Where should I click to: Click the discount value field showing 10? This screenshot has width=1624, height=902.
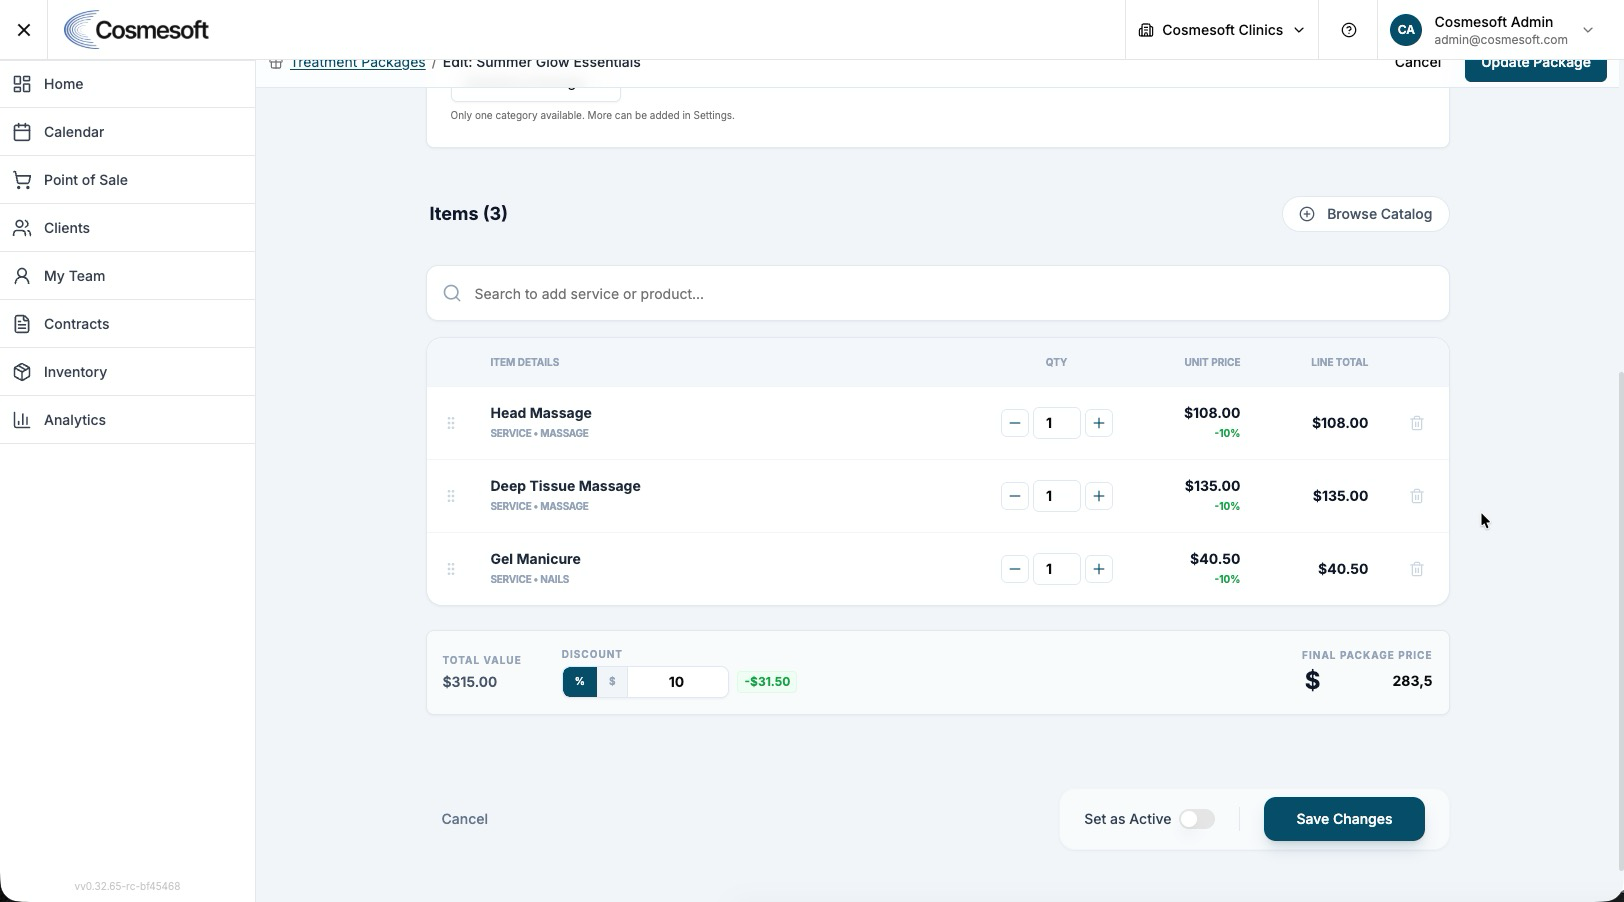coord(677,682)
